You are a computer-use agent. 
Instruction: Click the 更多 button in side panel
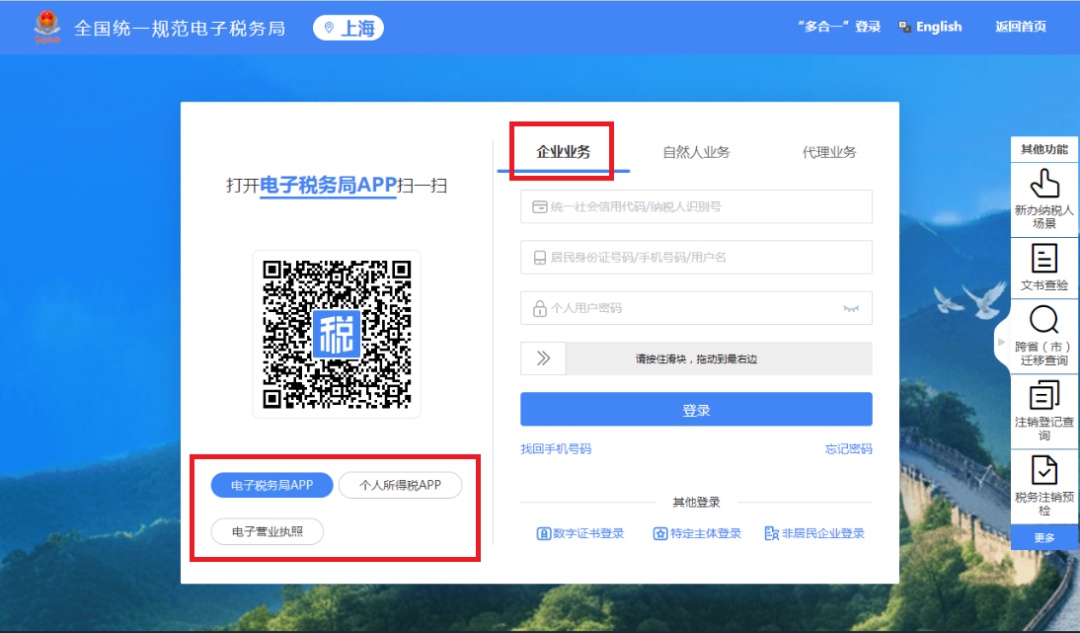[x=1044, y=537]
